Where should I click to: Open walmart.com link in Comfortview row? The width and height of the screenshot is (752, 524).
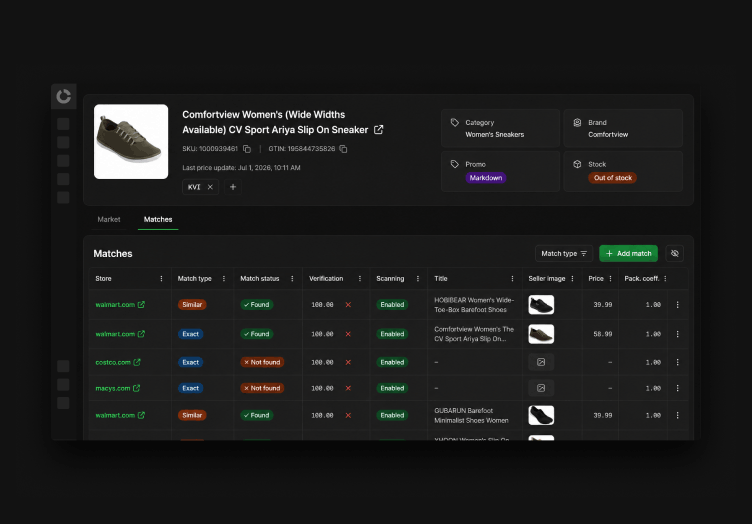(x=120, y=334)
